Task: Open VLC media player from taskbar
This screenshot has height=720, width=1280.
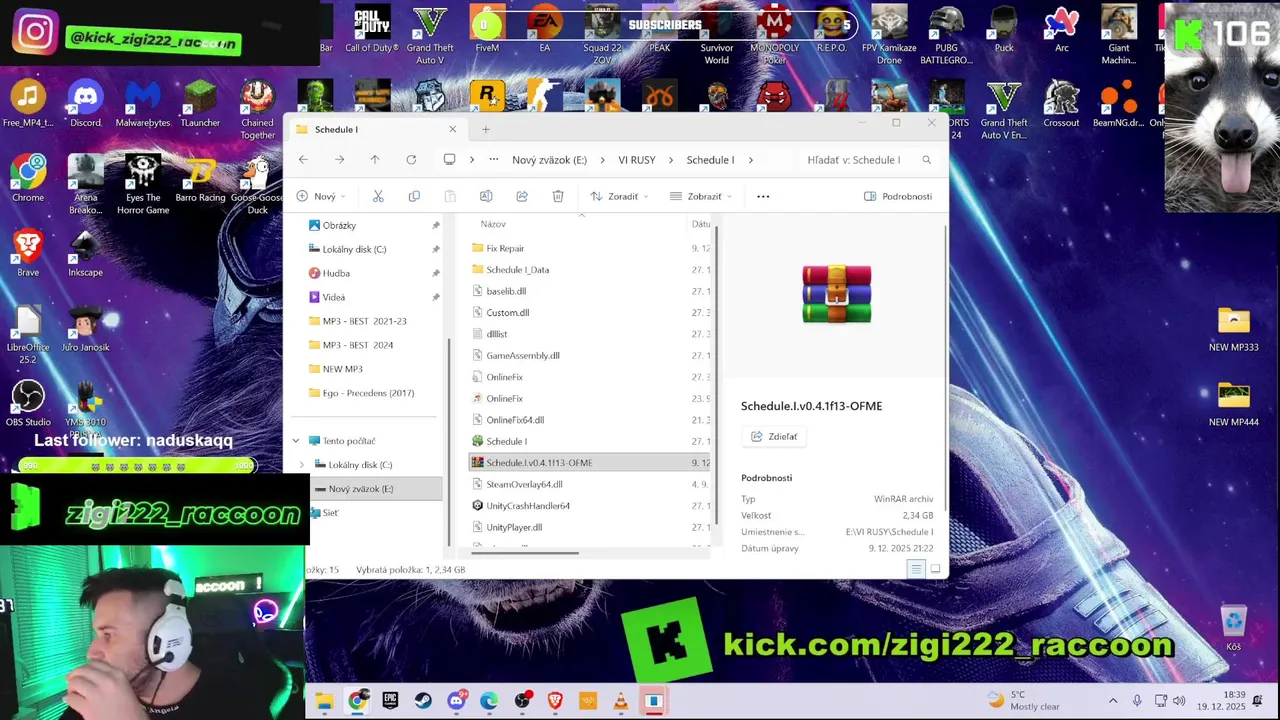Action: coord(621,701)
